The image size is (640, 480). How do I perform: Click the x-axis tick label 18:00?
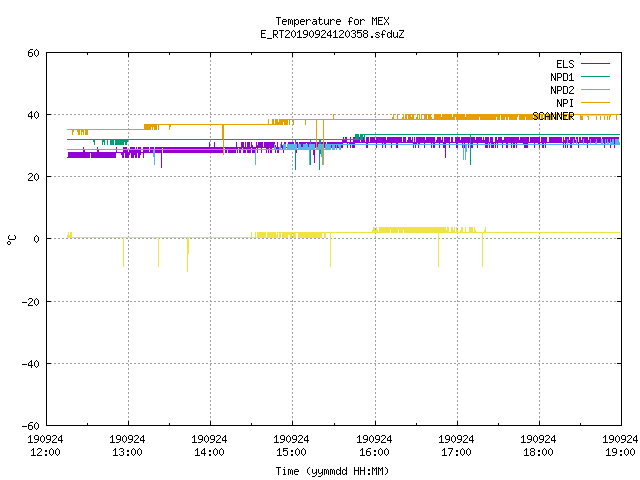tap(538, 452)
